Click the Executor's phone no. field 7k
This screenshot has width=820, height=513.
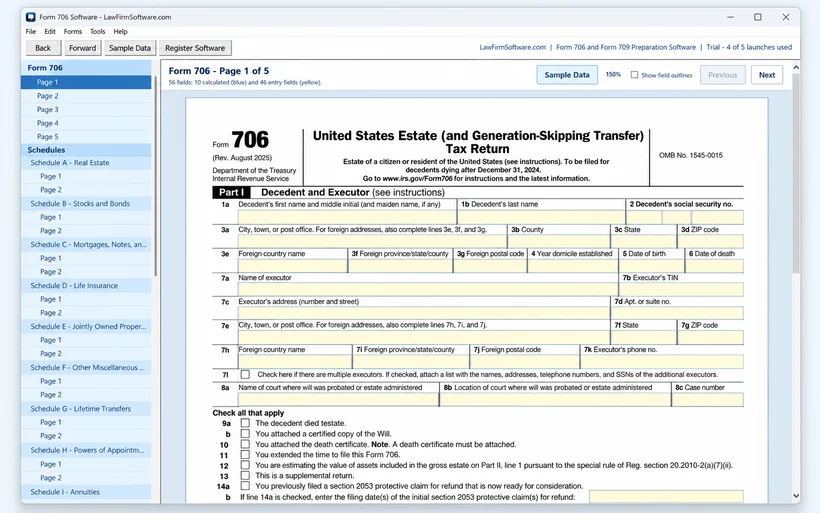click(x=662, y=361)
